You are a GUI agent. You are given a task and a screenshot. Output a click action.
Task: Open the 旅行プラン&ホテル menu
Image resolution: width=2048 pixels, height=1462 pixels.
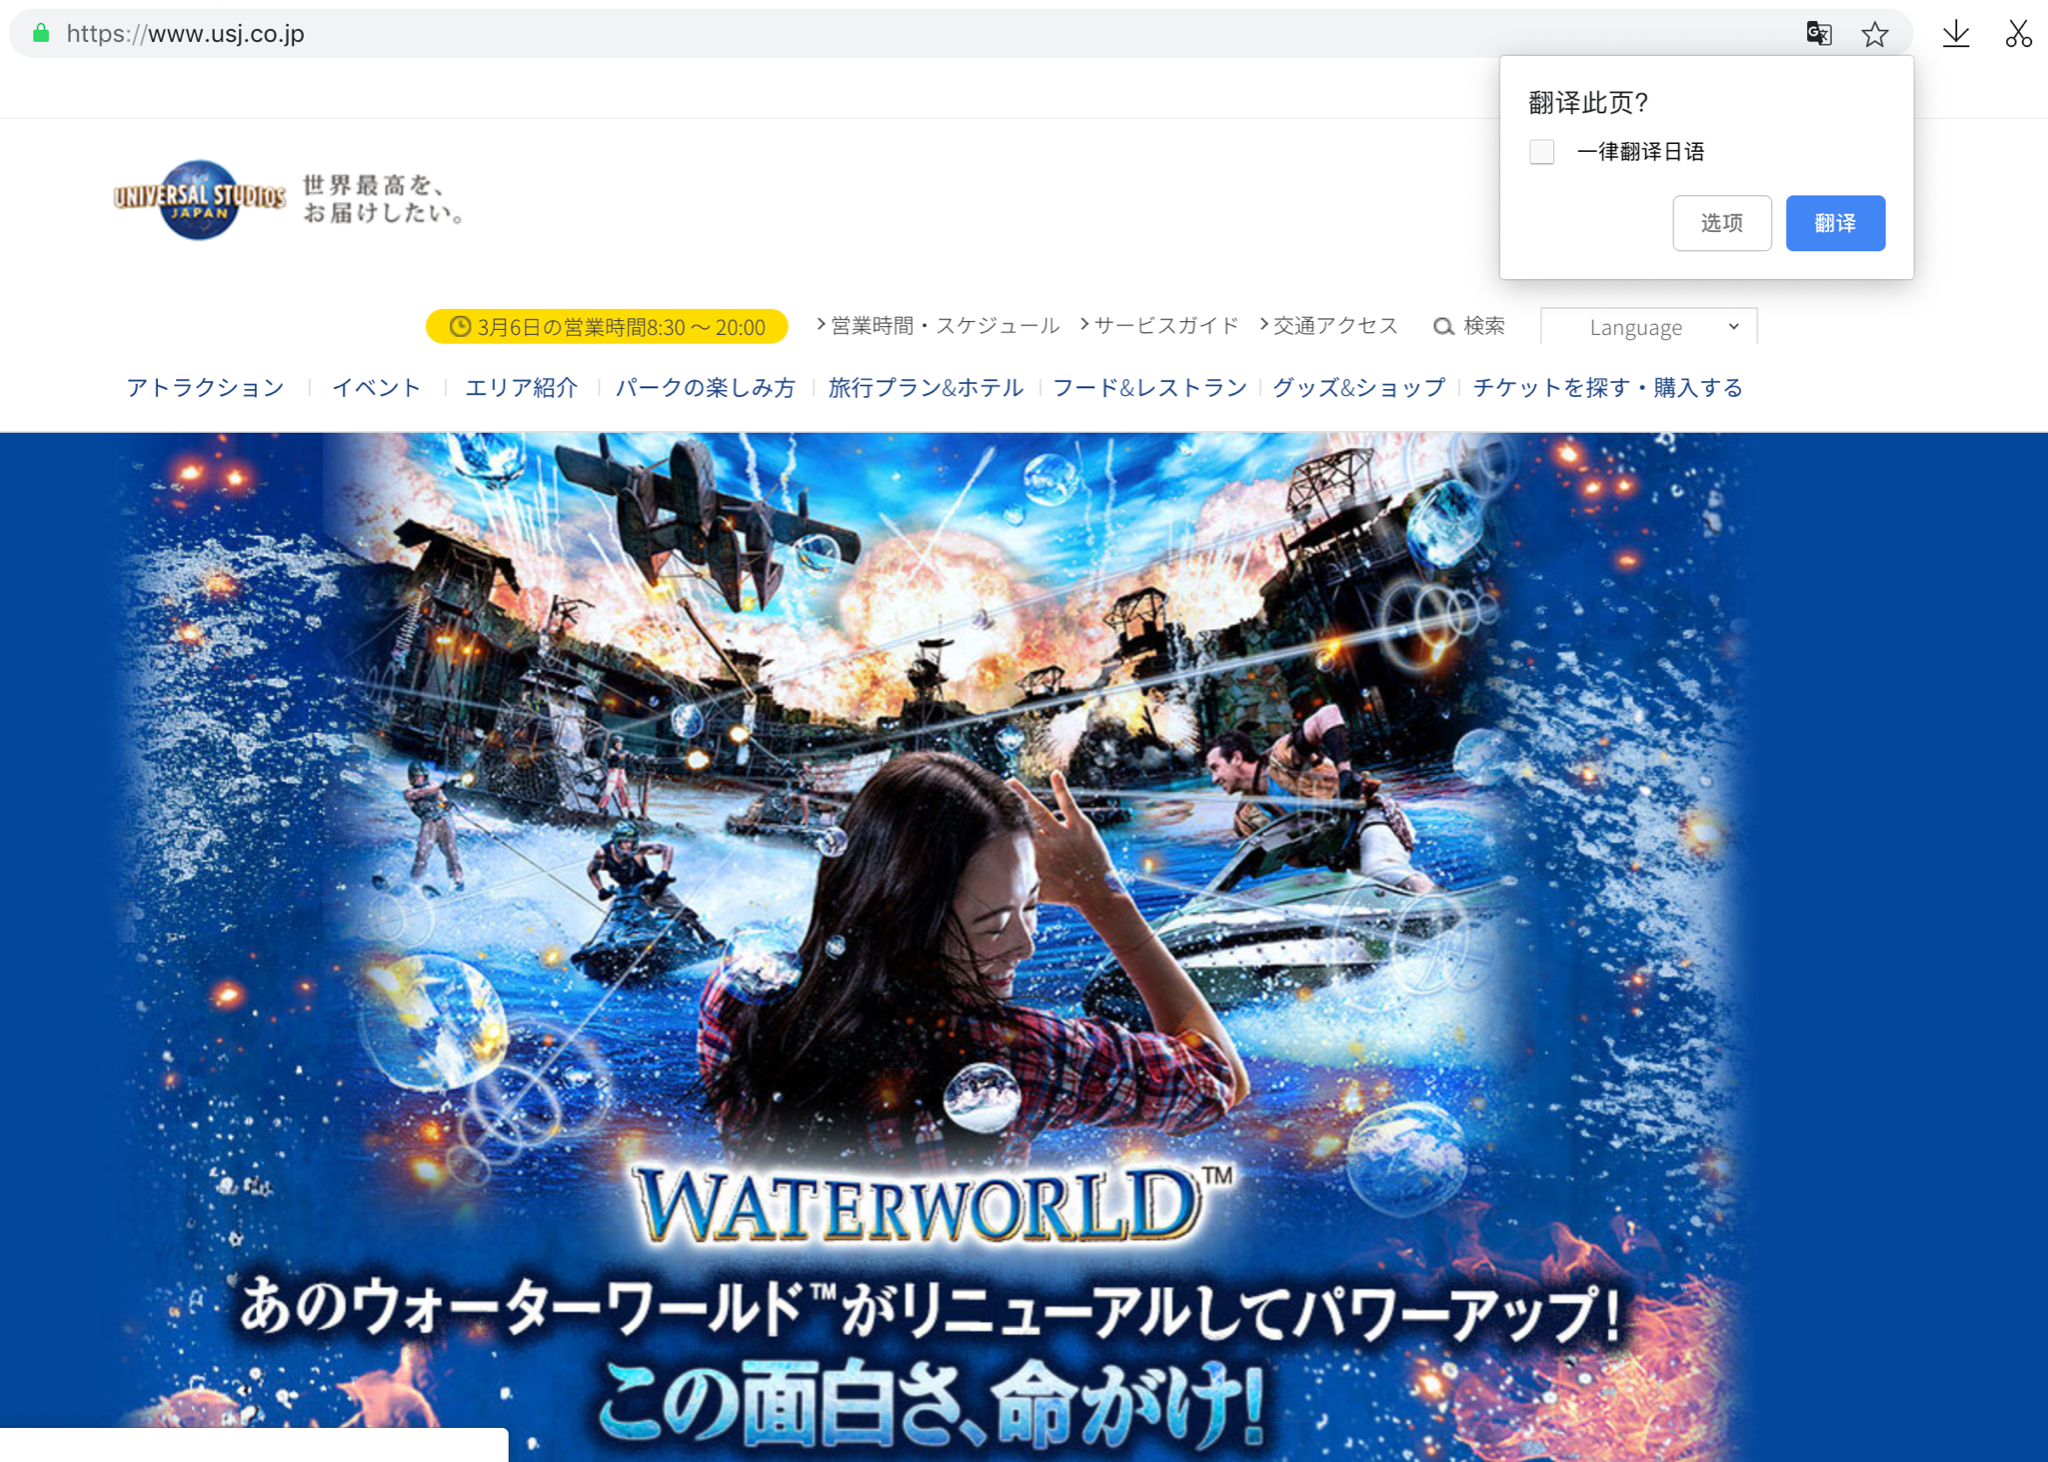coord(926,388)
